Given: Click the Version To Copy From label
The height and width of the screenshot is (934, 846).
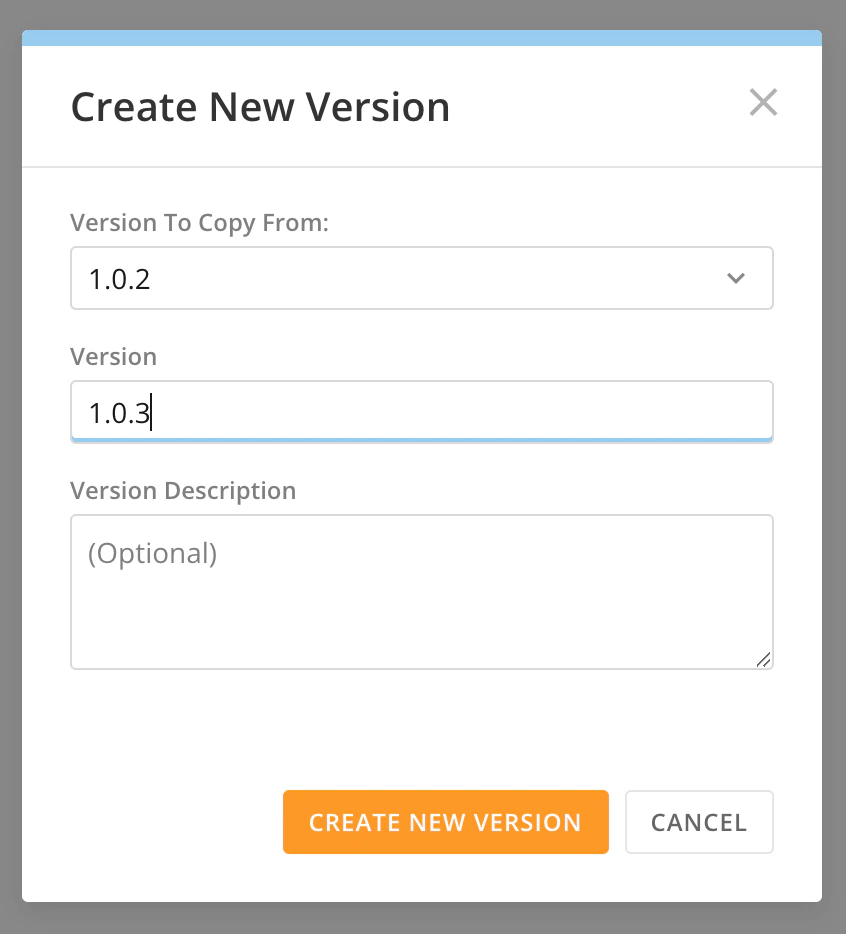Looking at the screenshot, I should [200, 223].
